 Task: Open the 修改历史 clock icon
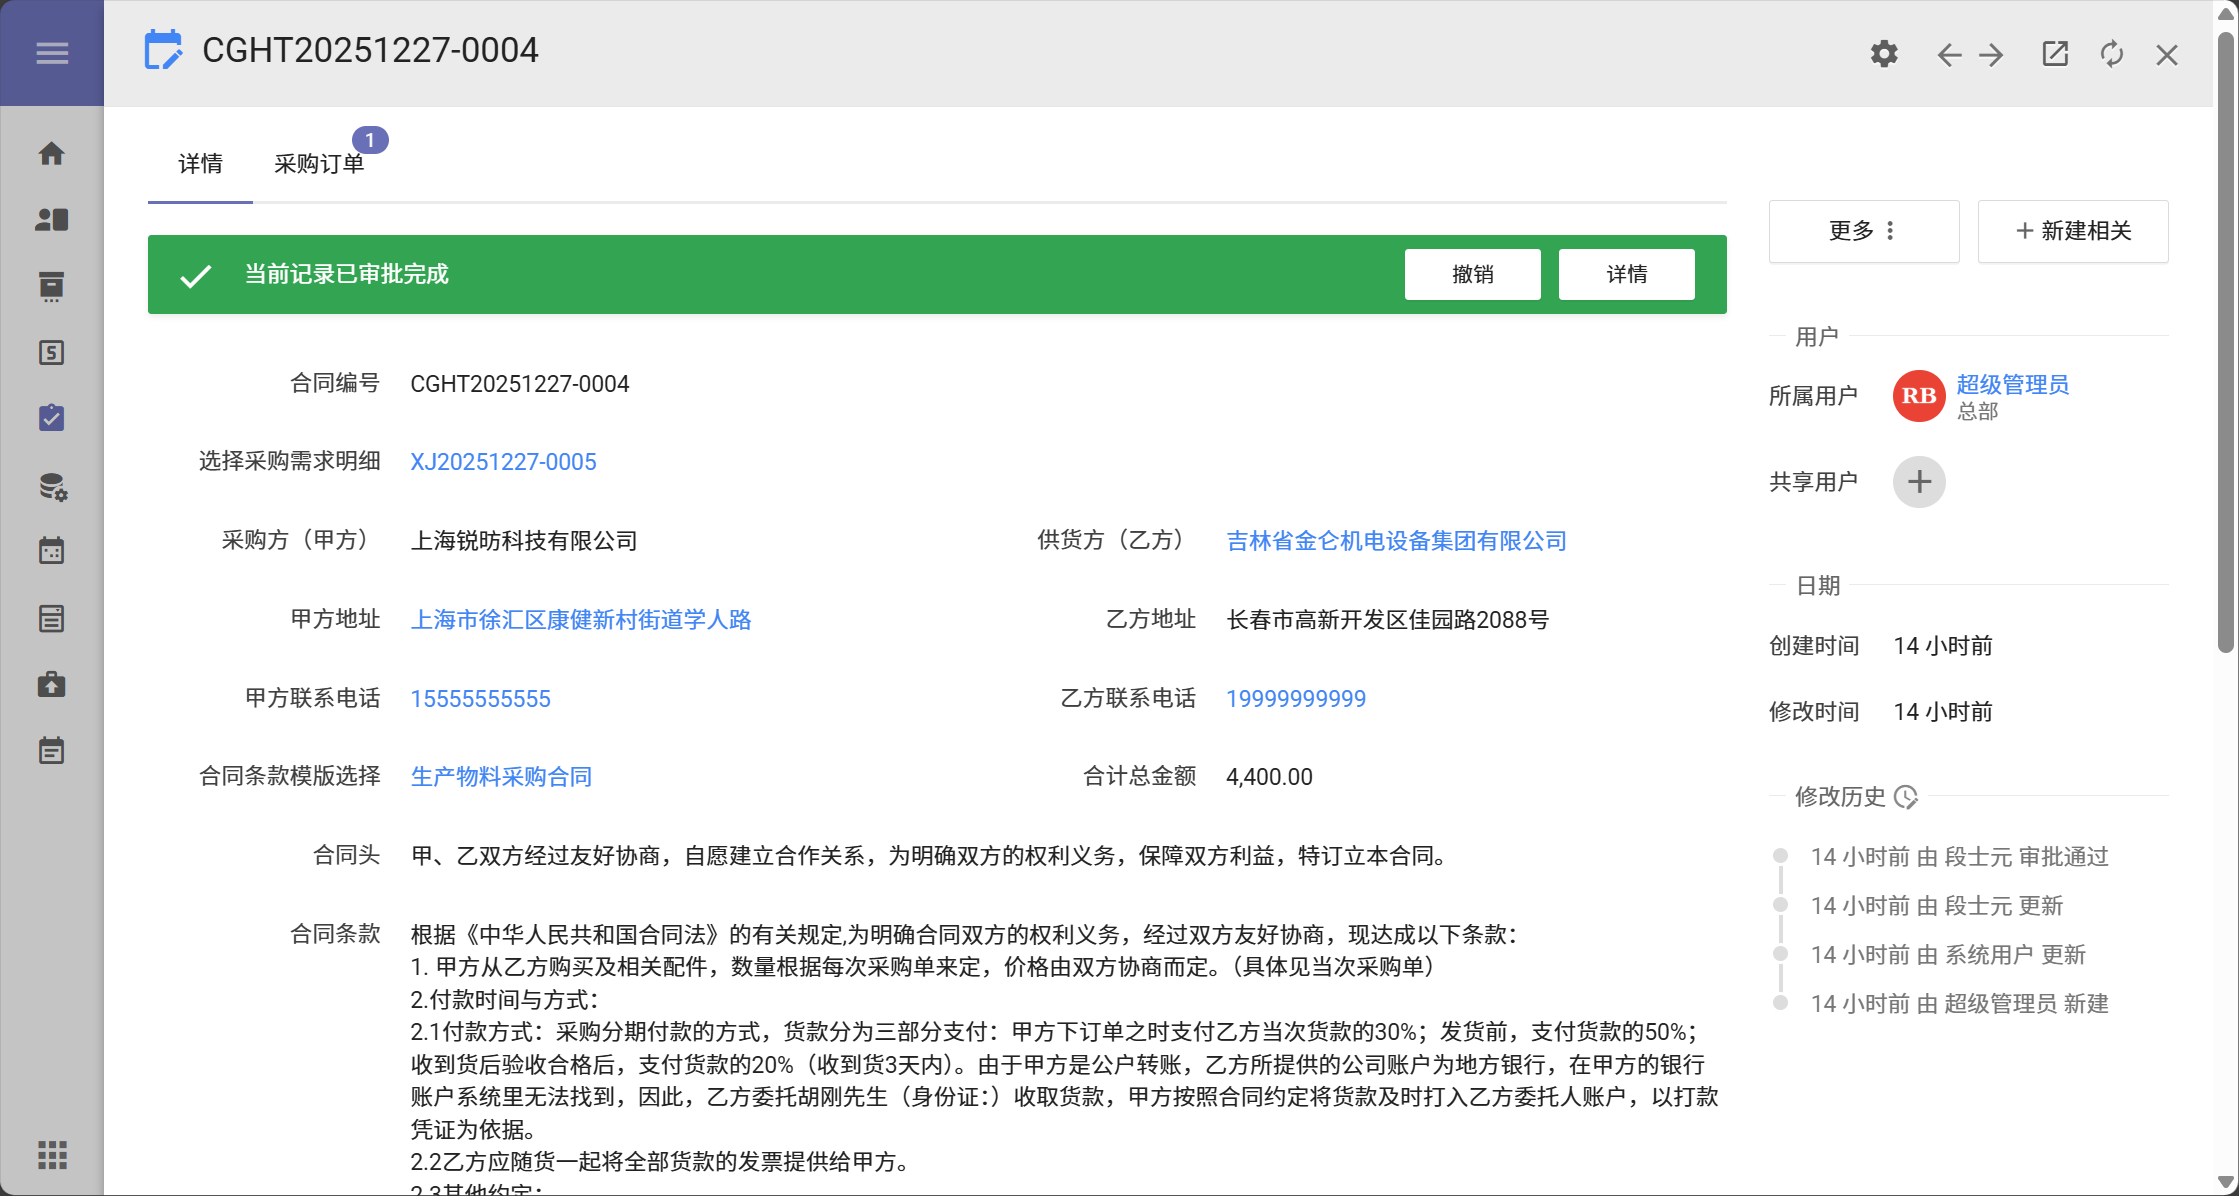click(1906, 797)
